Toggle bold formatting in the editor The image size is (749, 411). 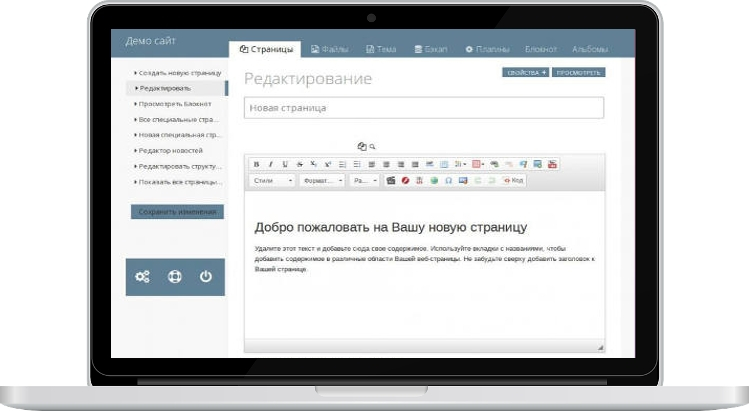pos(257,164)
